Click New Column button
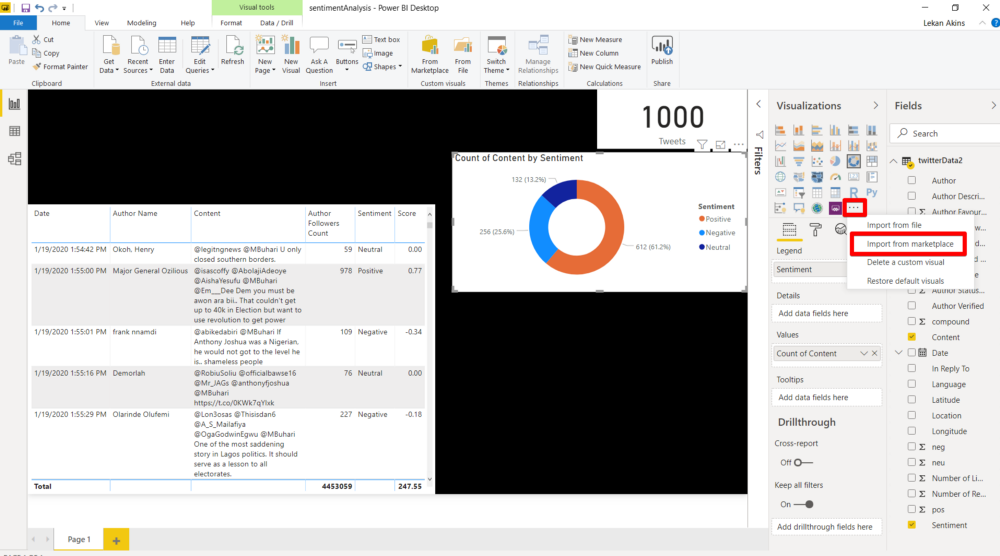The image size is (1000, 556). tap(593, 53)
